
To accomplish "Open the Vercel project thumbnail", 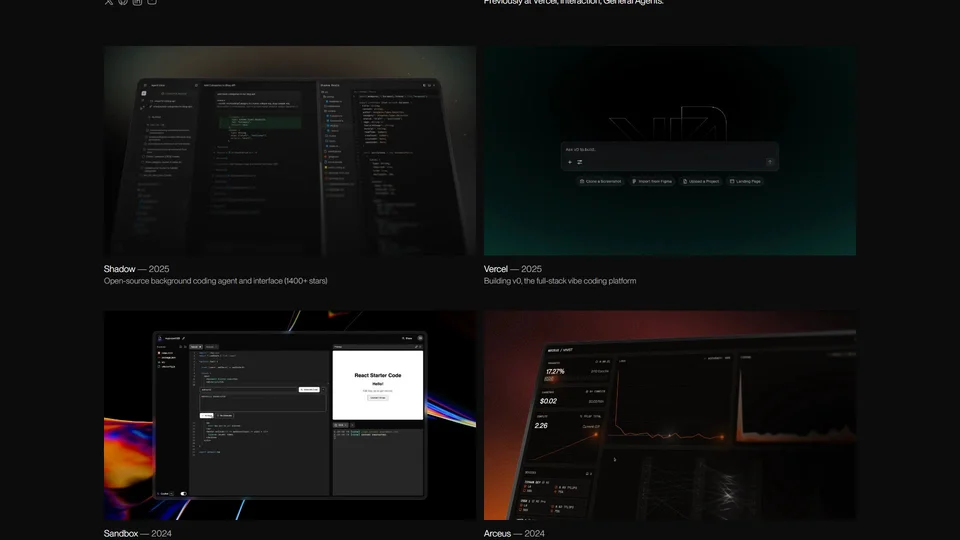I will (x=670, y=151).
